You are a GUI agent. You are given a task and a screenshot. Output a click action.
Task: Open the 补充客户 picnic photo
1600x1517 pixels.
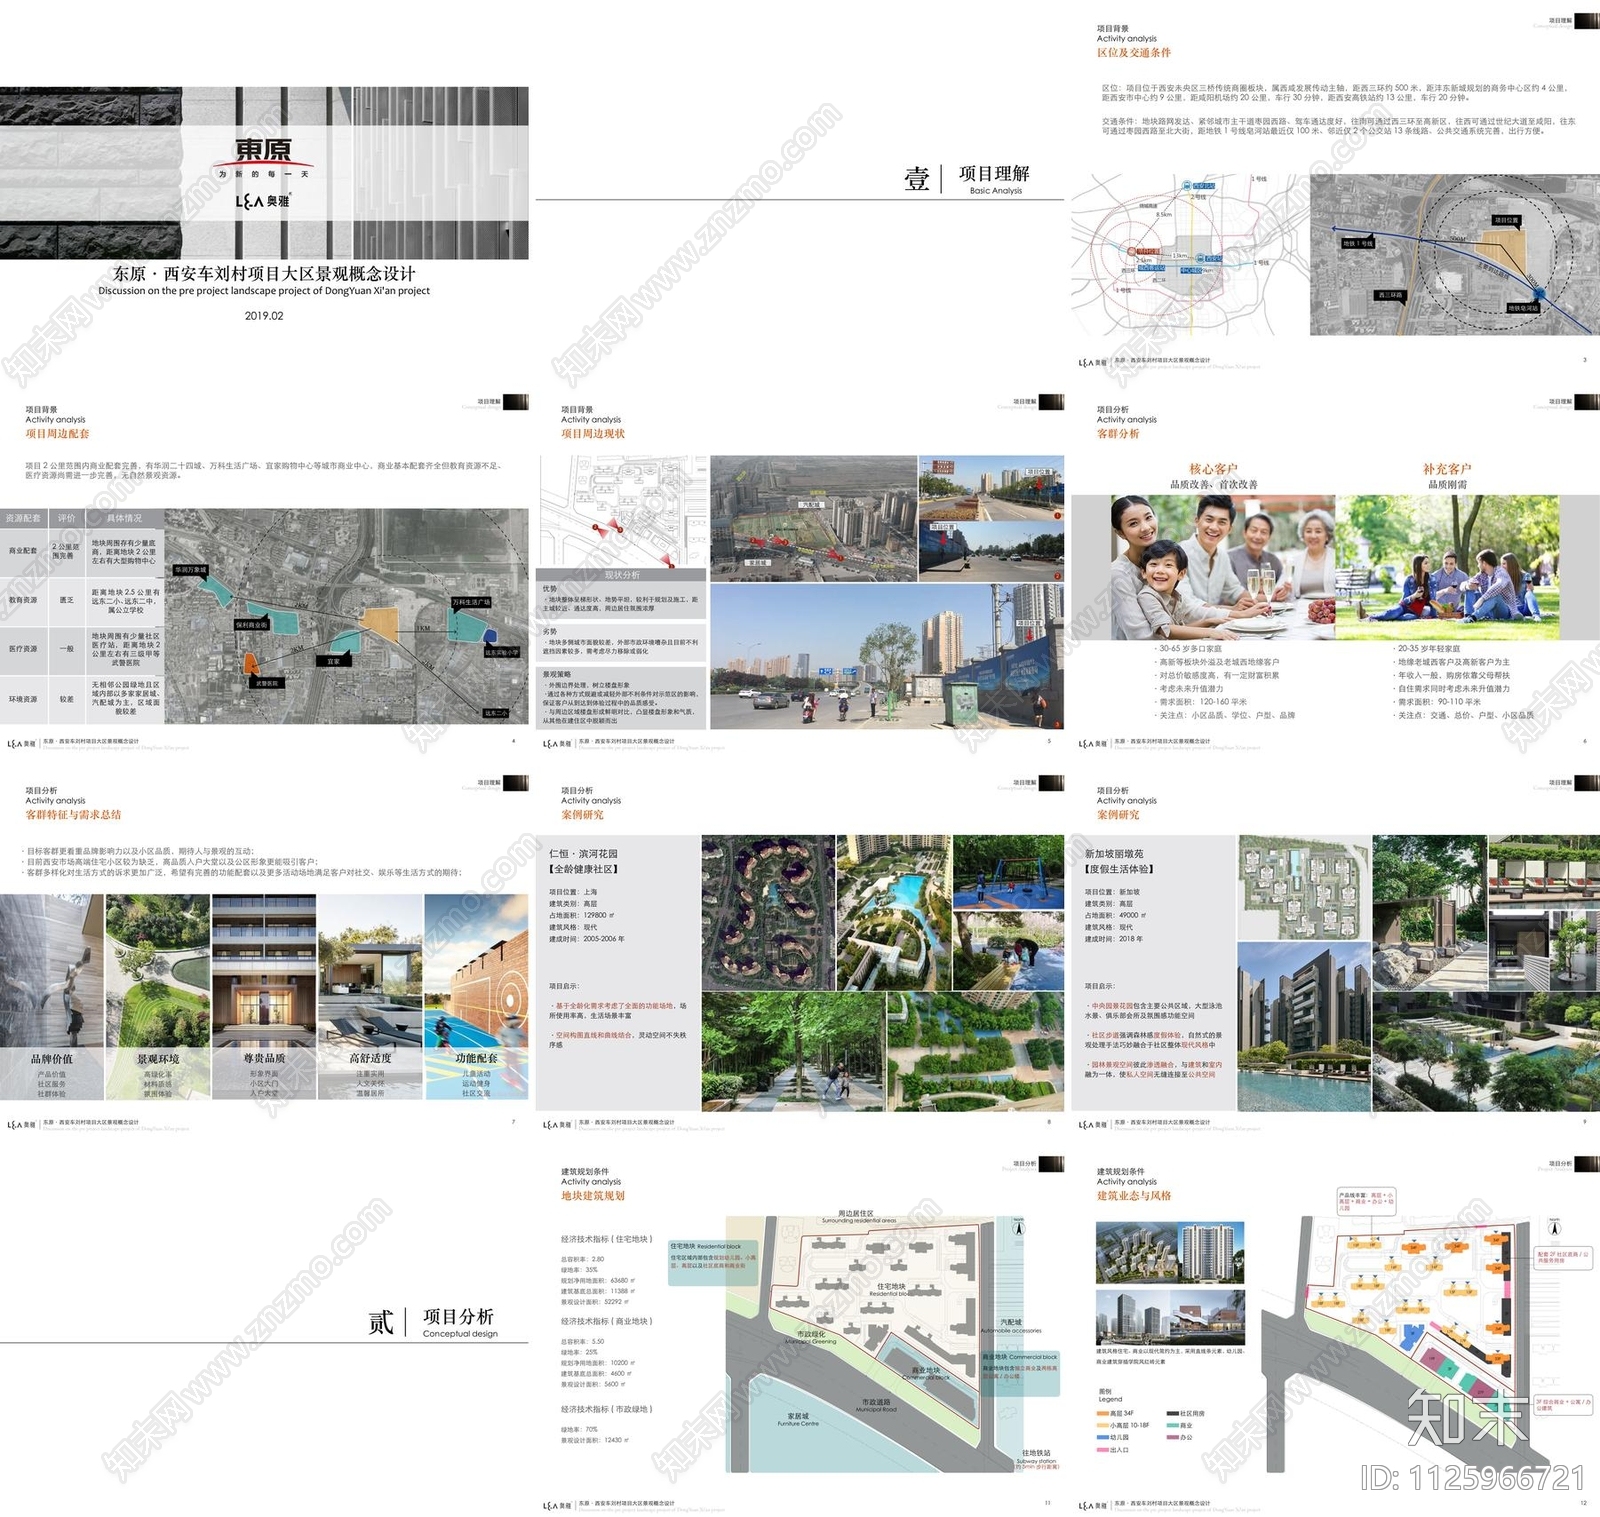(x=1447, y=567)
